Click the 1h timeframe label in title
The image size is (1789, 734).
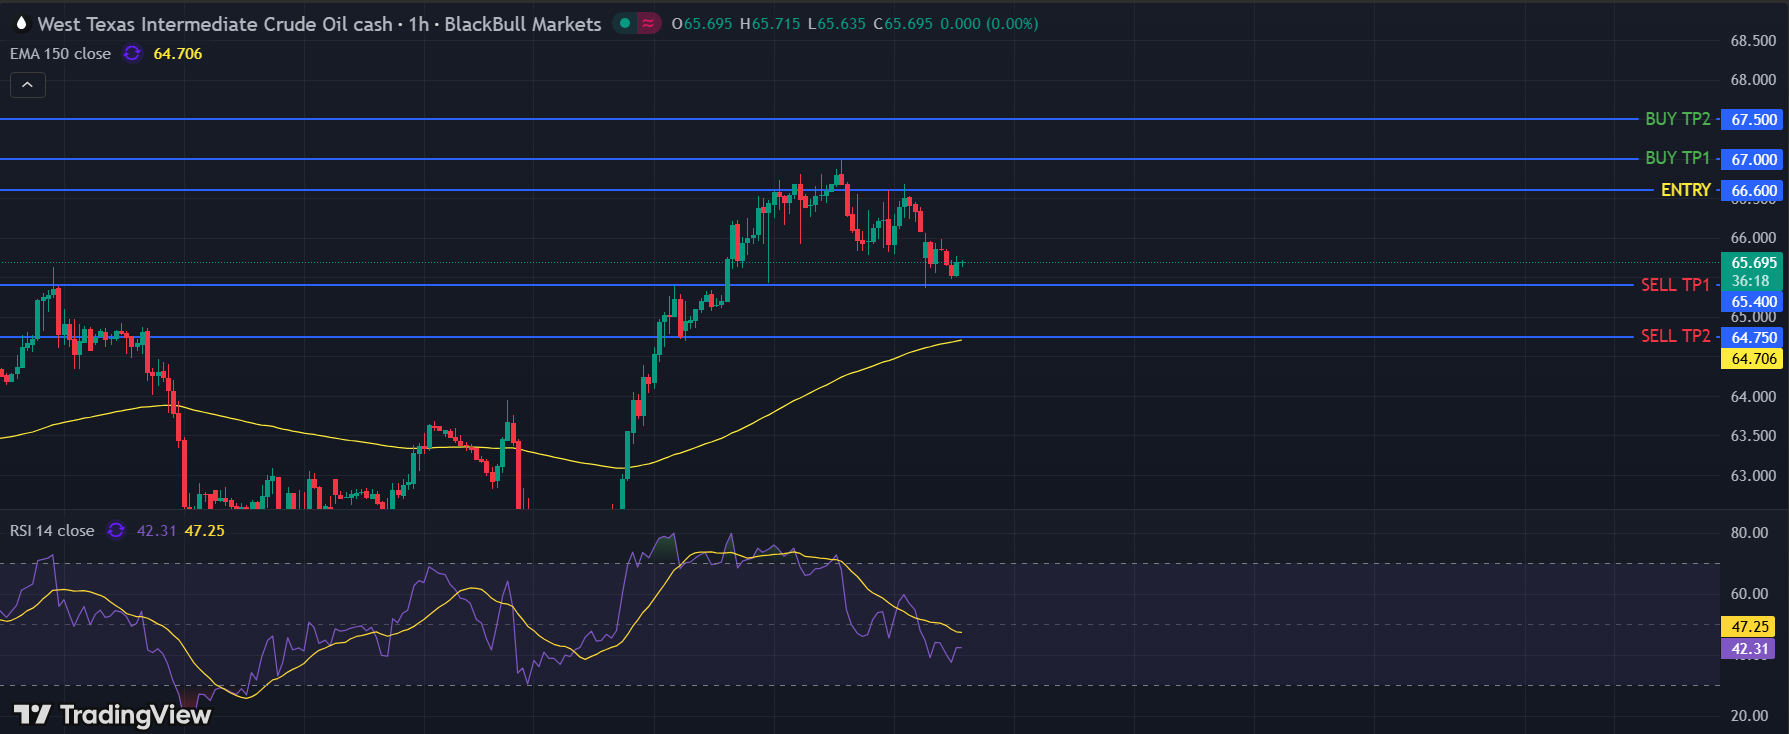(418, 24)
